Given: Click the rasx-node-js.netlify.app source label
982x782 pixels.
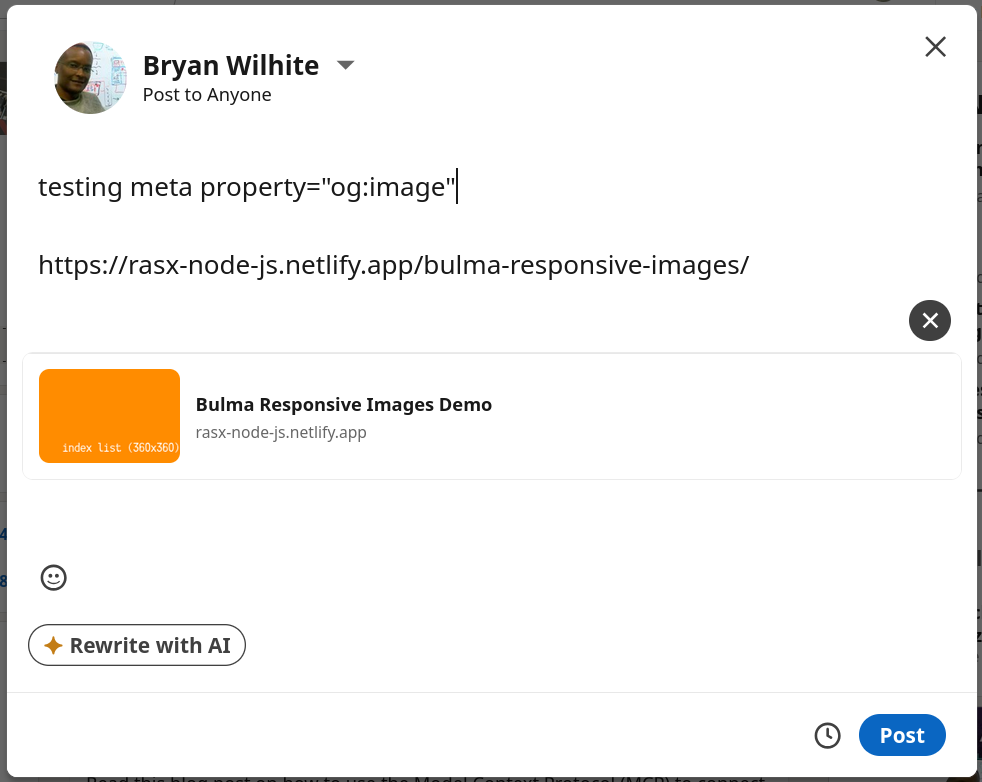Looking at the screenshot, I should (x=281, y=432).
